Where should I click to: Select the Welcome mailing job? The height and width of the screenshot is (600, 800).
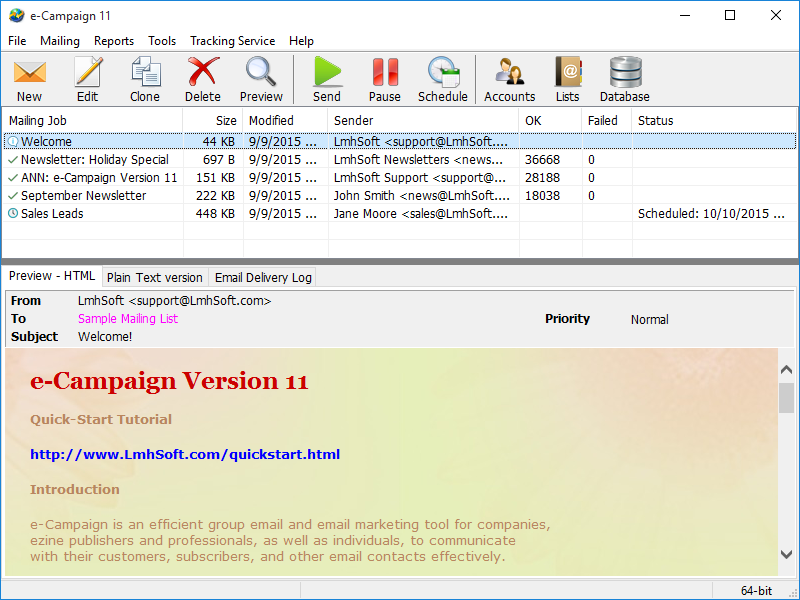399,141
